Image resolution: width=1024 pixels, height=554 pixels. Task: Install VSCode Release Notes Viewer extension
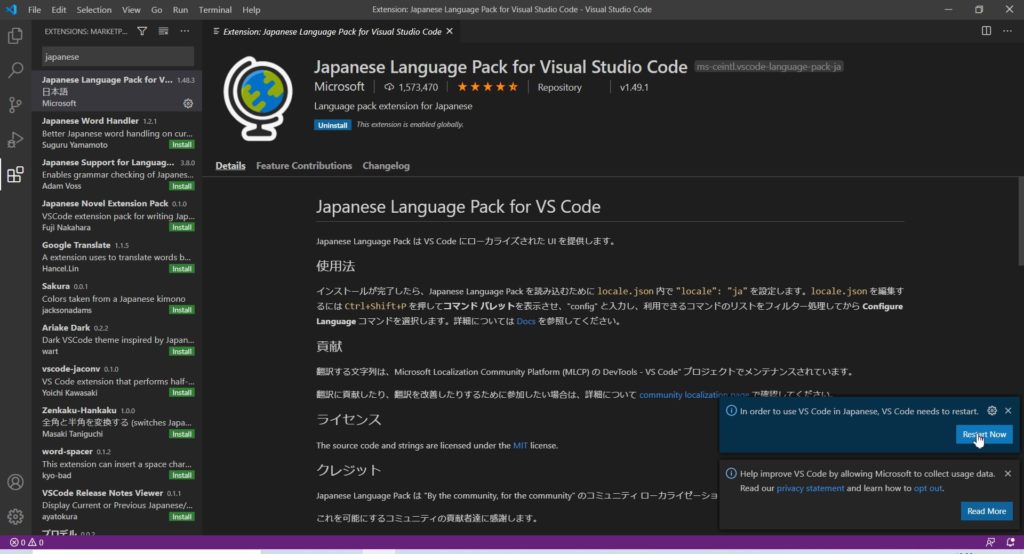182,516
